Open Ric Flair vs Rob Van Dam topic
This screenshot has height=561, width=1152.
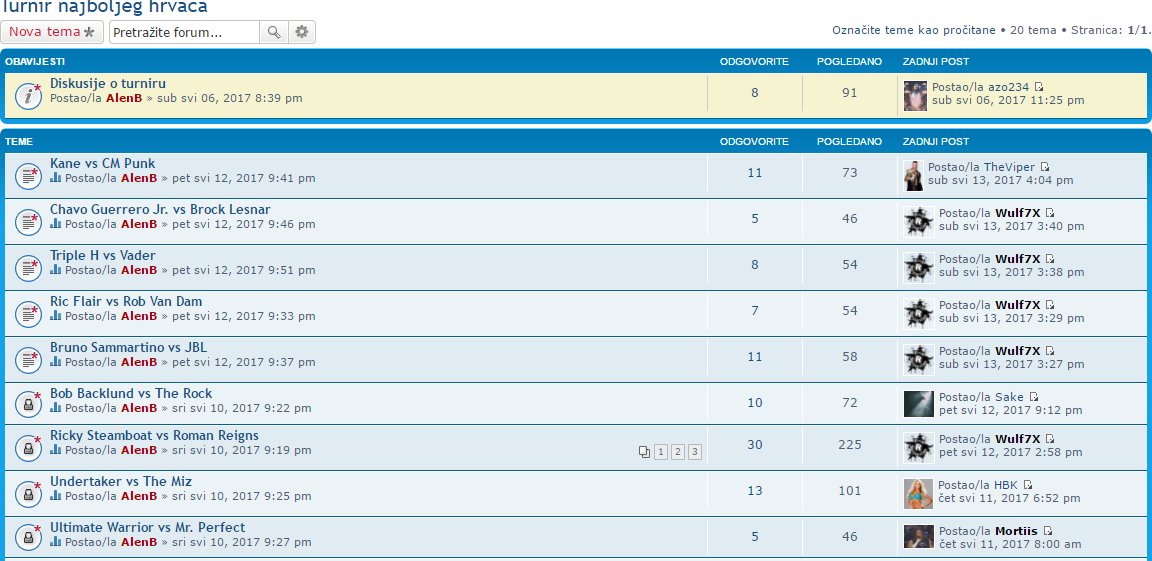(x=126, y=301)
